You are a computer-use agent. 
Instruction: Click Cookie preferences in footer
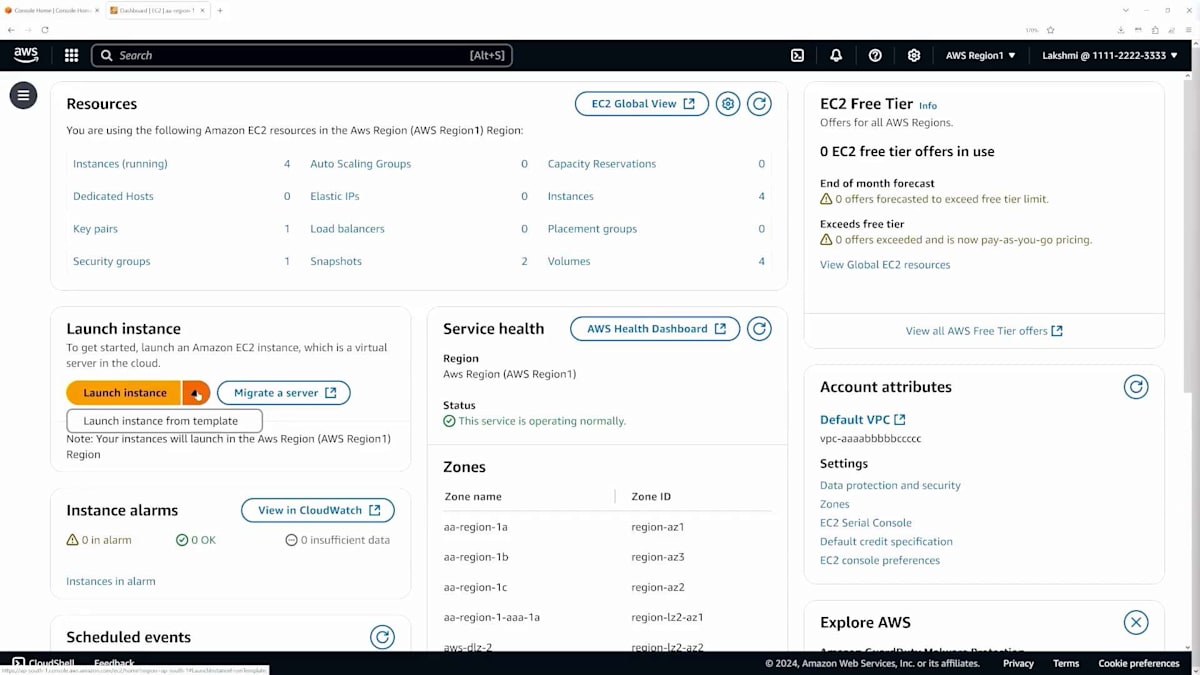(1139, 663)
